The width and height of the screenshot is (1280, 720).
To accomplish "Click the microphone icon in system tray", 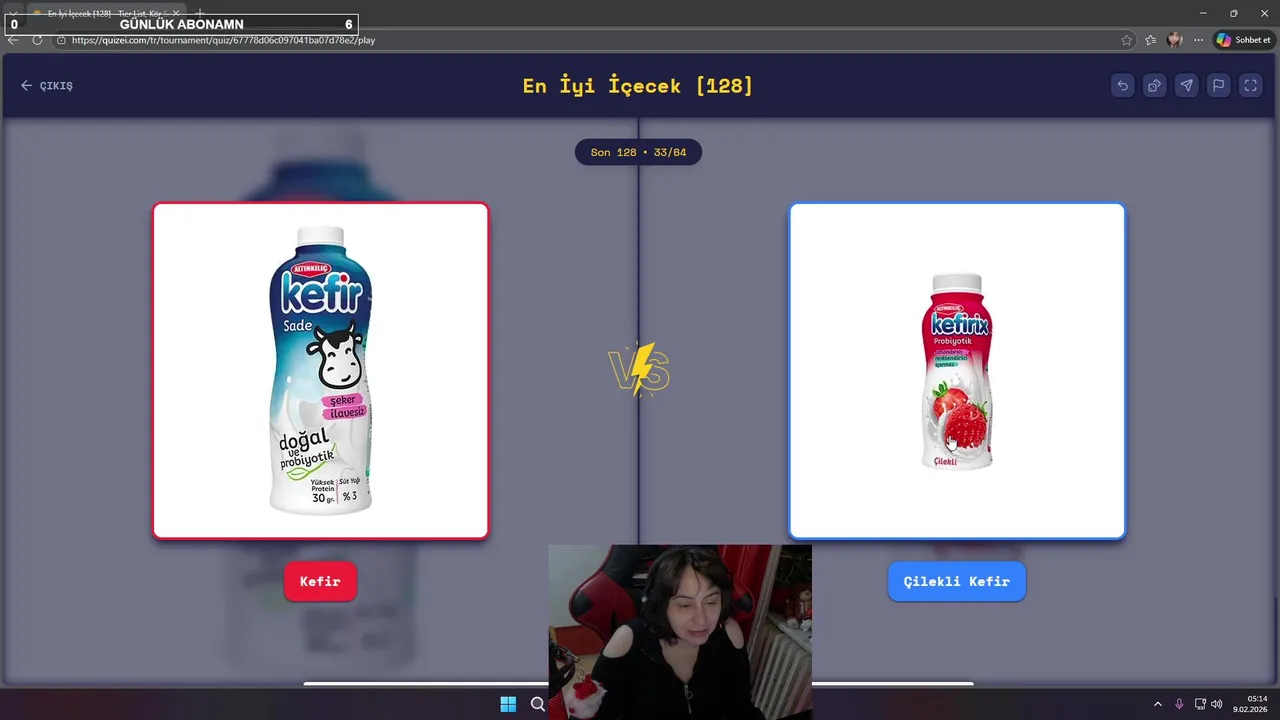I will coord(1179,704).
